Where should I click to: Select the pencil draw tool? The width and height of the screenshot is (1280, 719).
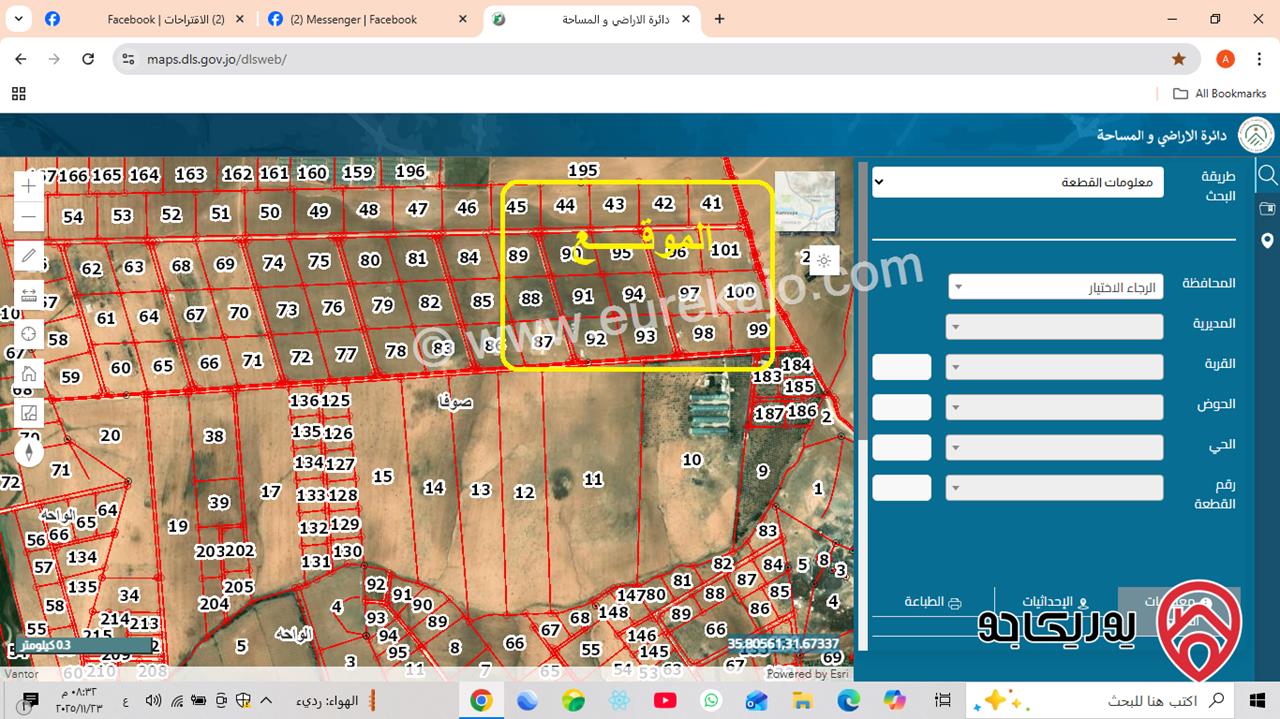tap(29, 257)
